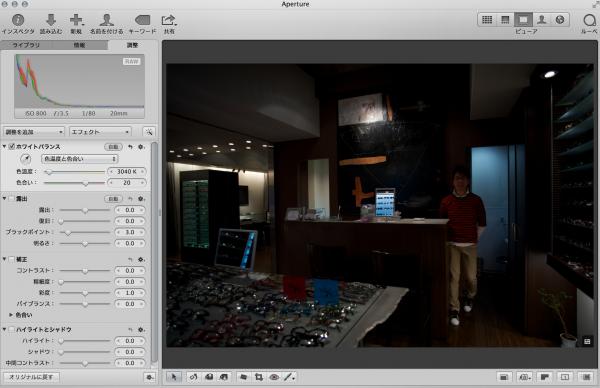The image size is (600, 388).
Task: Switch to the grid browser view icon
Action: (x=487, y=20)
